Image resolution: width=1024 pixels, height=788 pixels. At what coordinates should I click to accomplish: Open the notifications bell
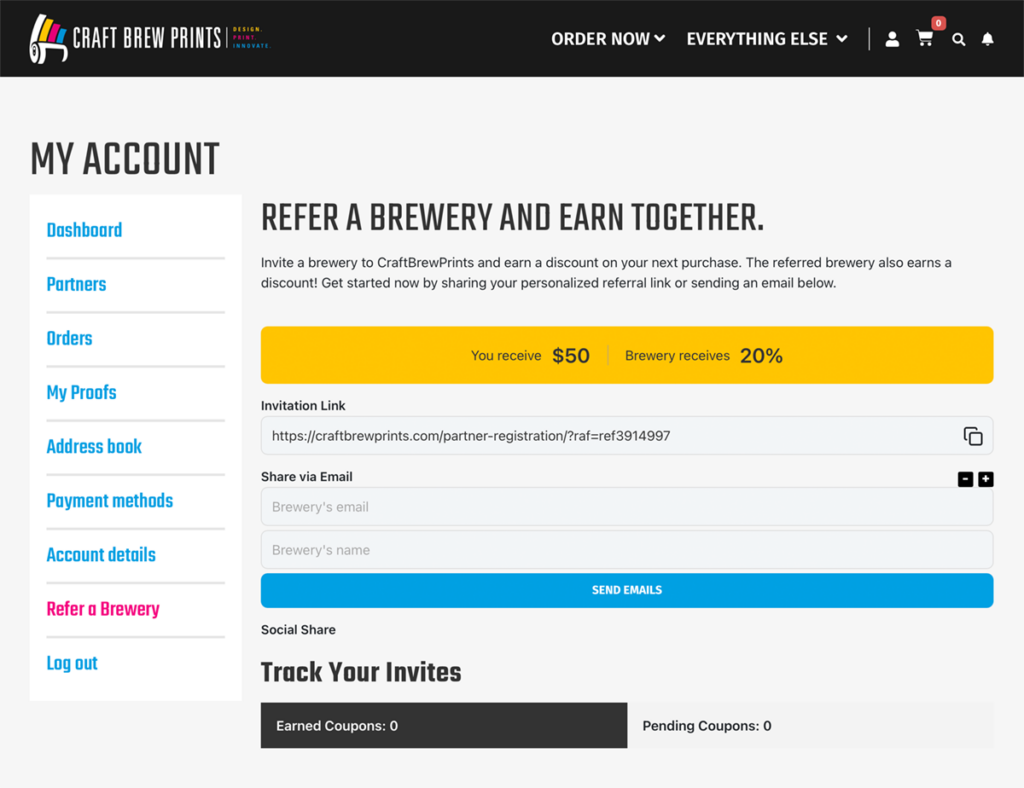click(988, 39)
